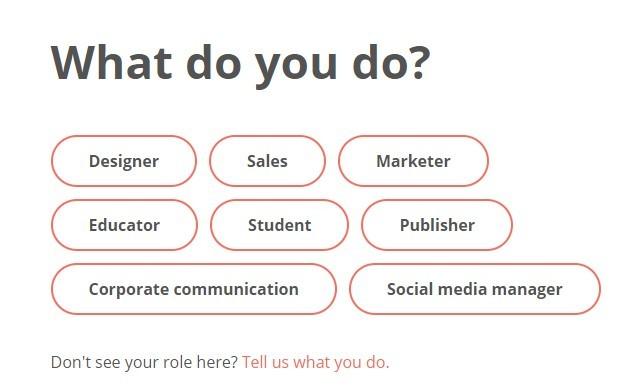Select the Educator role pill
The height and width of the screenshot is (391, 637).
[124, 225]
